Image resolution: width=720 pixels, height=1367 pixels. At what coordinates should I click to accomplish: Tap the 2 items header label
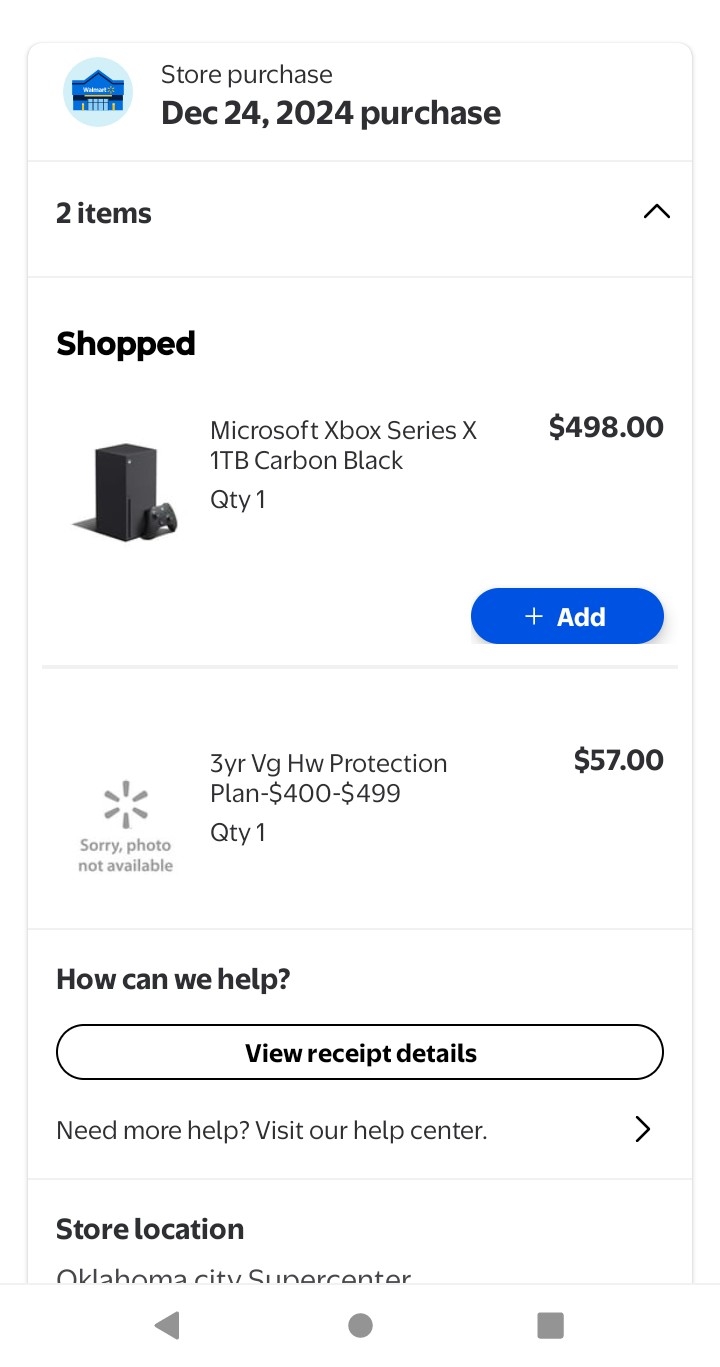click(x=104, y=213)
